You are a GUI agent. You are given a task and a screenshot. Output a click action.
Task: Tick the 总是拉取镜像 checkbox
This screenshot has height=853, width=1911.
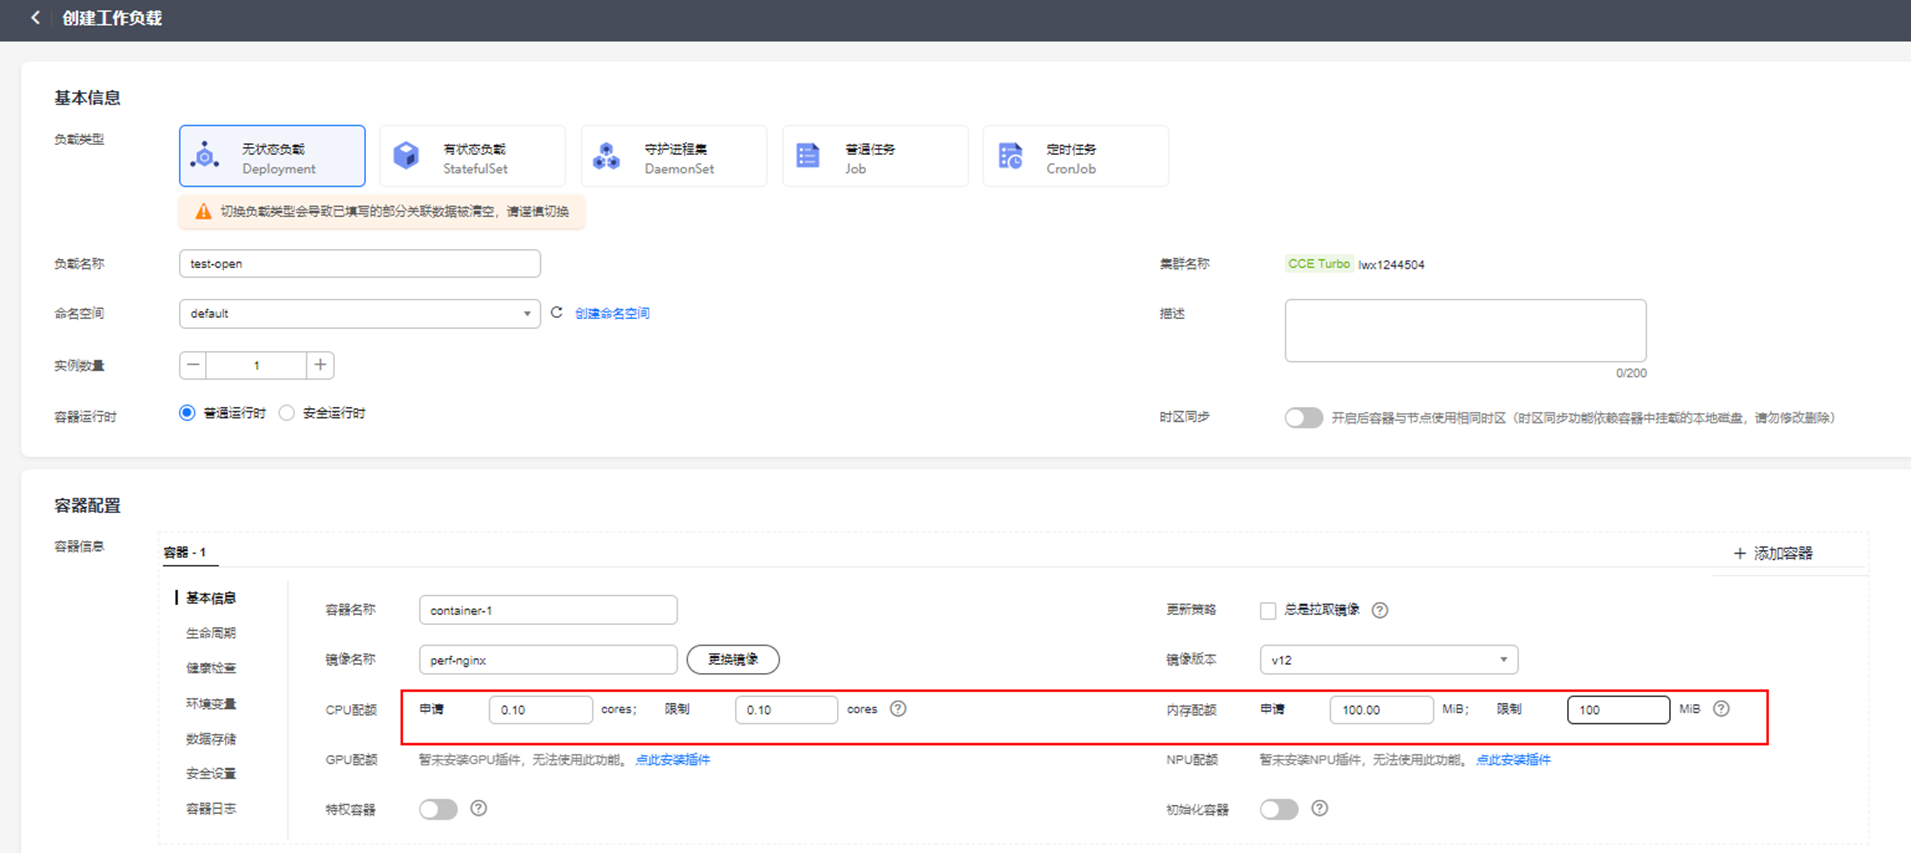click(1268, 610)
